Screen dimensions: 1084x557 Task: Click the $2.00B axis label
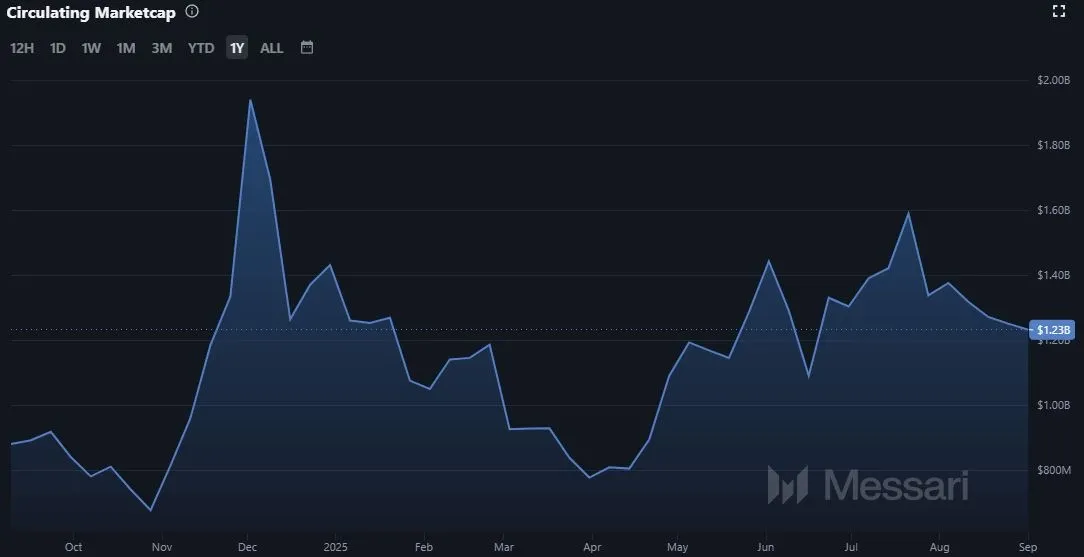pos(1054,80)
